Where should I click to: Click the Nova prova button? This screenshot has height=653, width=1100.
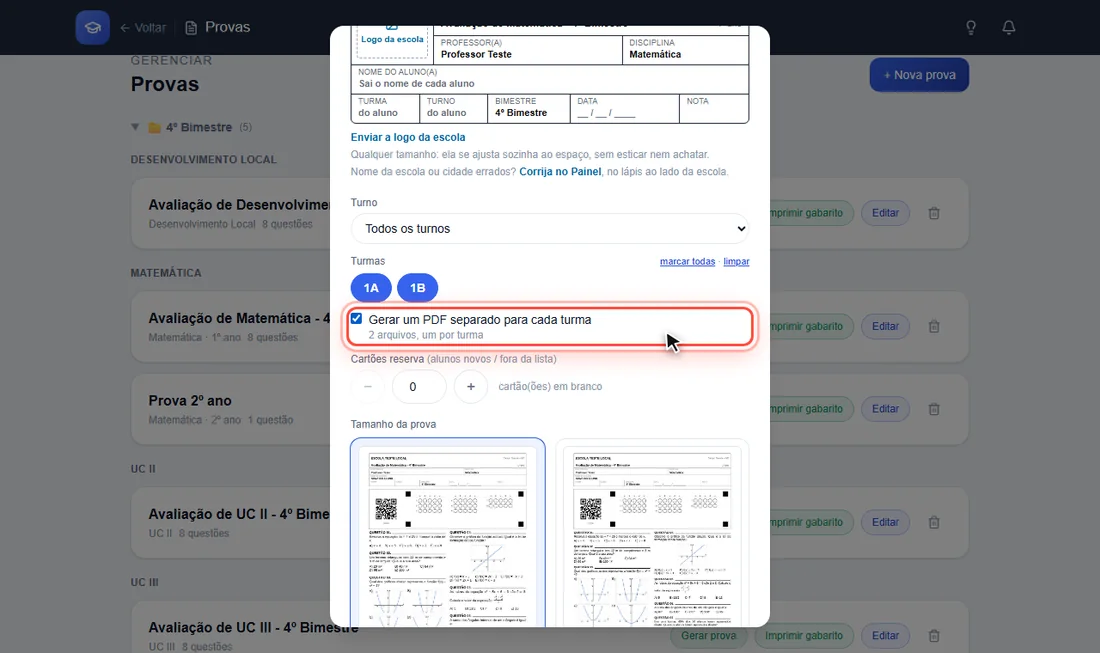pyautogui.click(x=919, y=75)
